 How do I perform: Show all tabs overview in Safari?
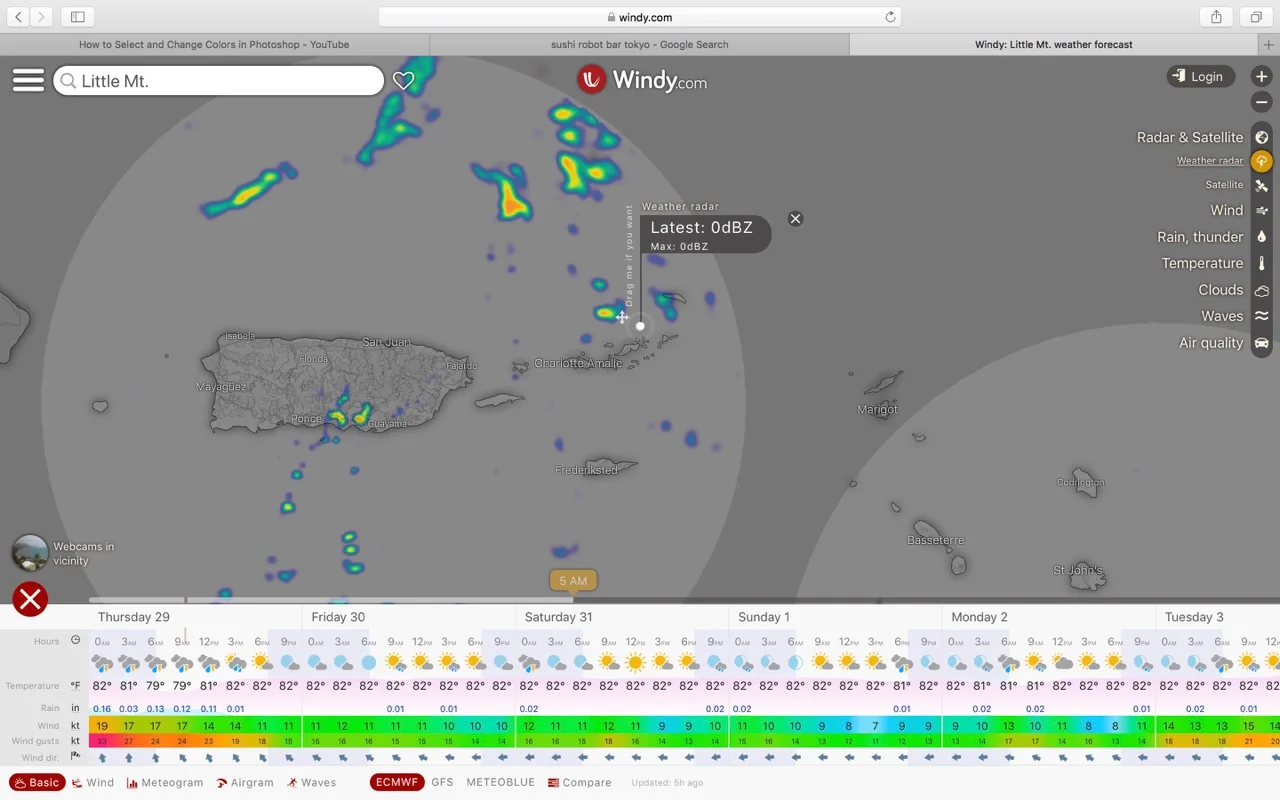[1255, 16]
